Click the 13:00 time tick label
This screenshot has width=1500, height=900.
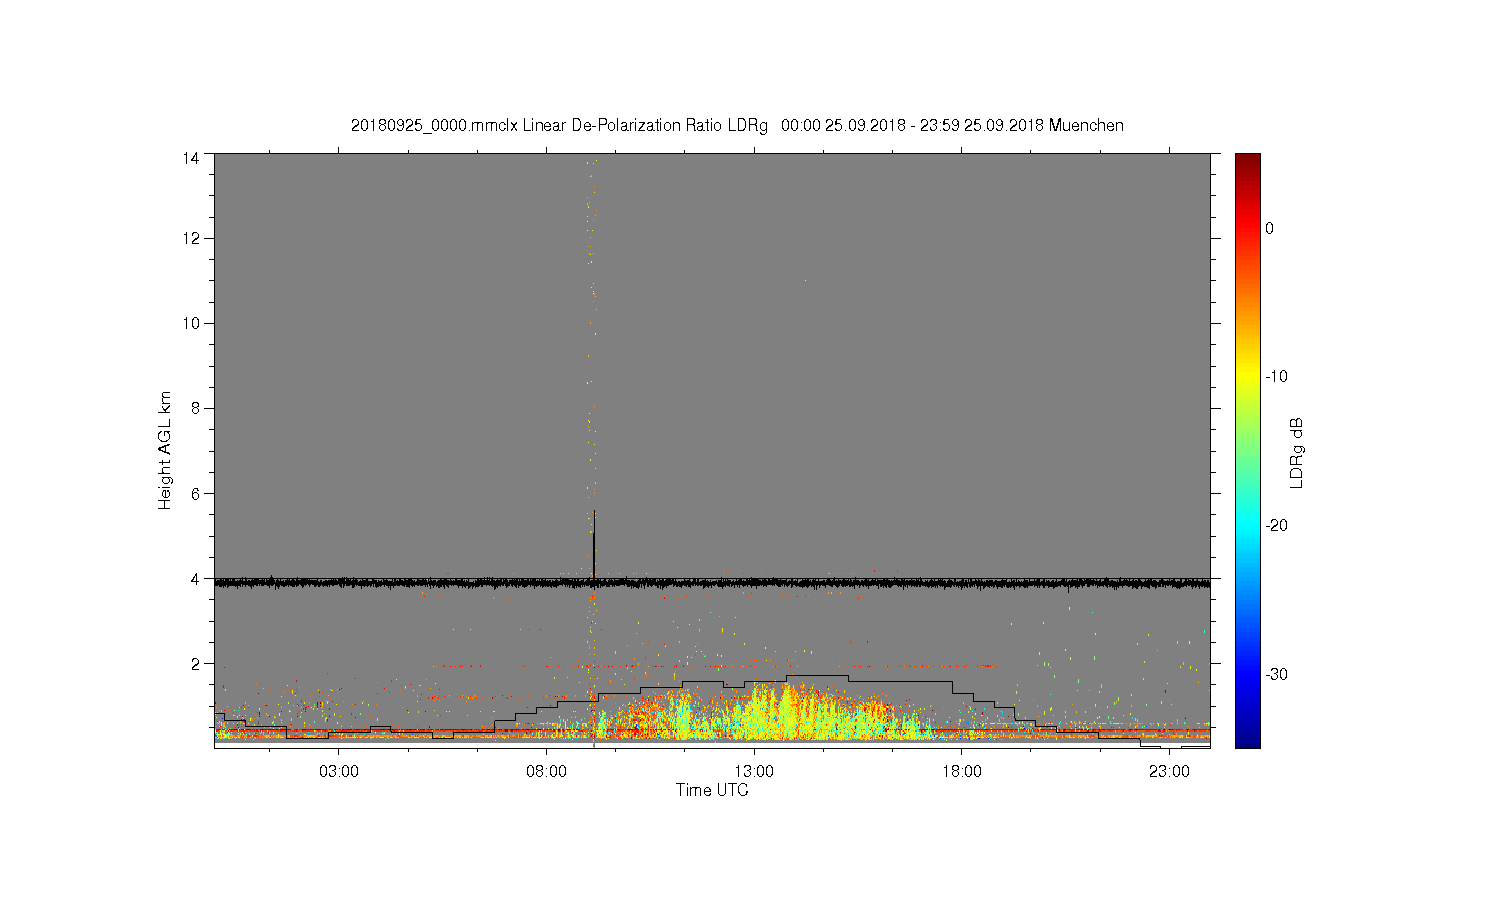(754, 772)
